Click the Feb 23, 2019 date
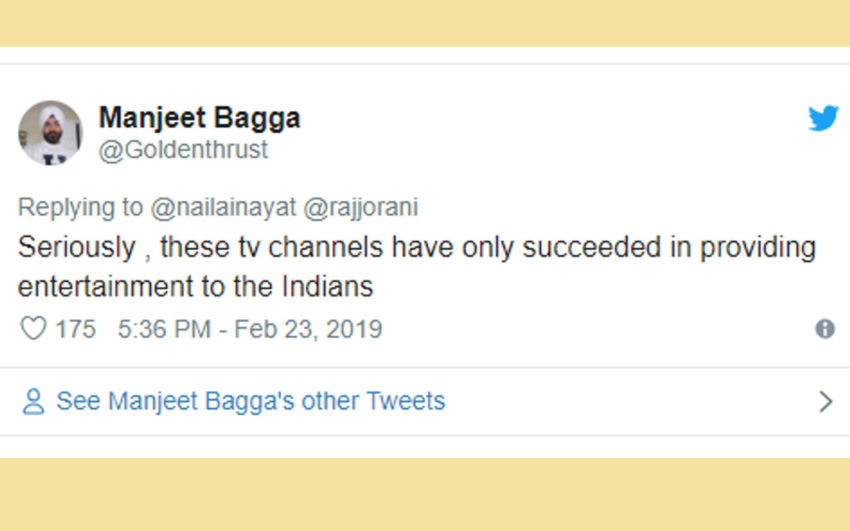 (x=308, y=329)
